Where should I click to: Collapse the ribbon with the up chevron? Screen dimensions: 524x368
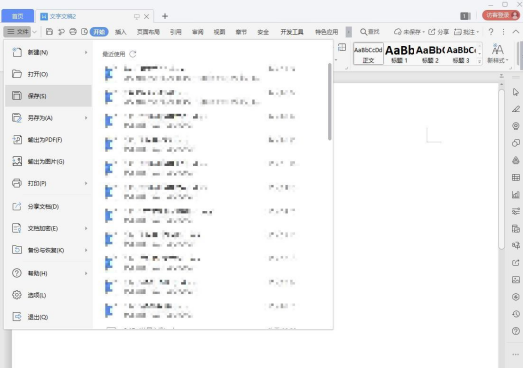click(516, 32)
